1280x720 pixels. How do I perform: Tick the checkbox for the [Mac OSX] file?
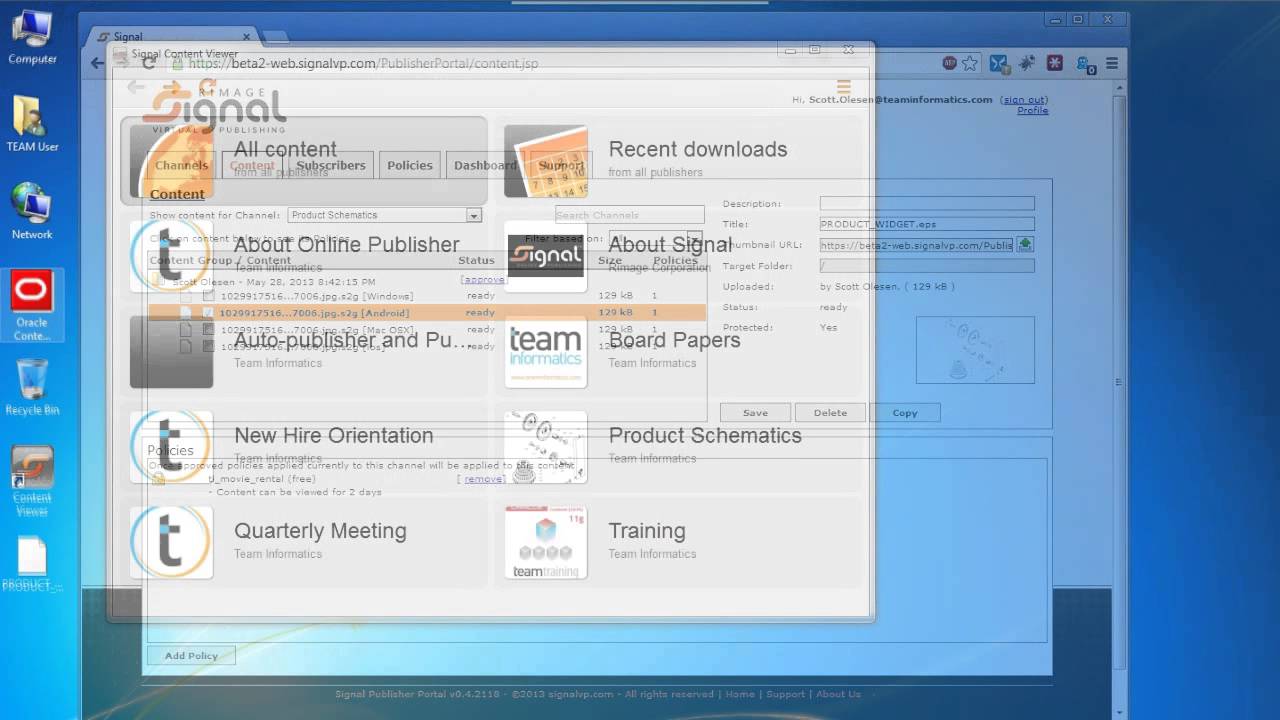(x=208, y=330)
